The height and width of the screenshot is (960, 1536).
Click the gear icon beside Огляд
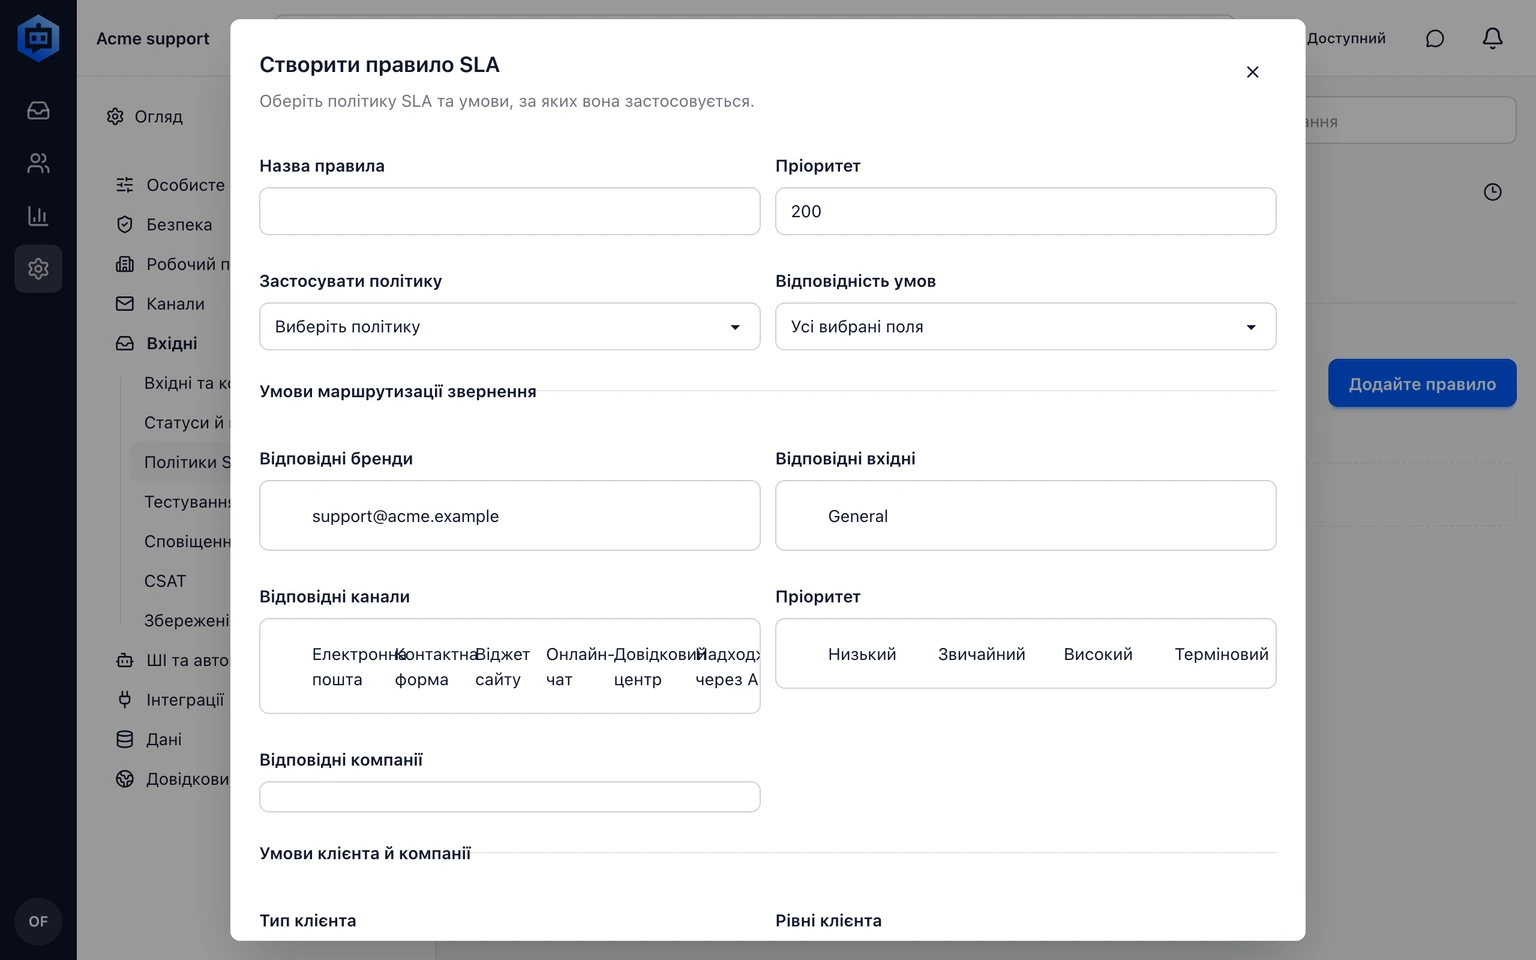pyautogui.click(x=115, y=117)
